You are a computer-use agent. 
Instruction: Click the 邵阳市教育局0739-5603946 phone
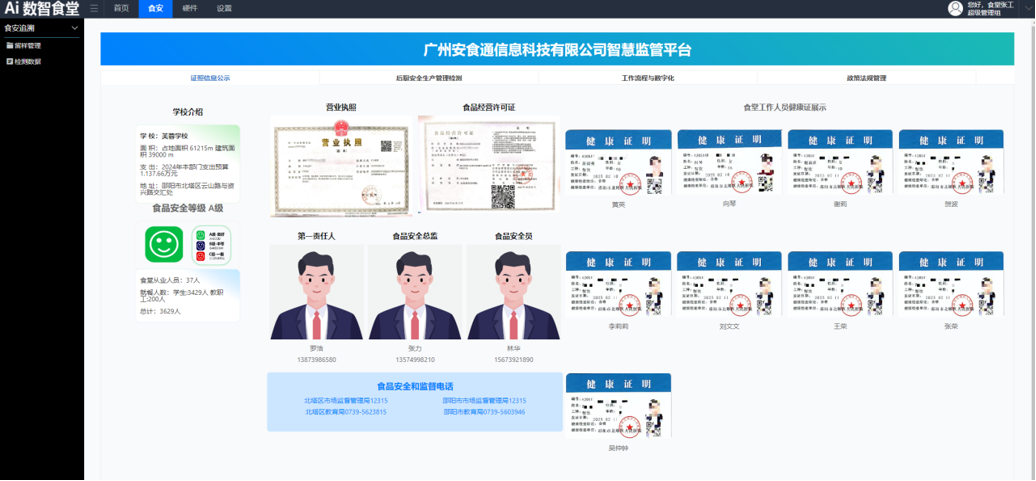[484, 412]
